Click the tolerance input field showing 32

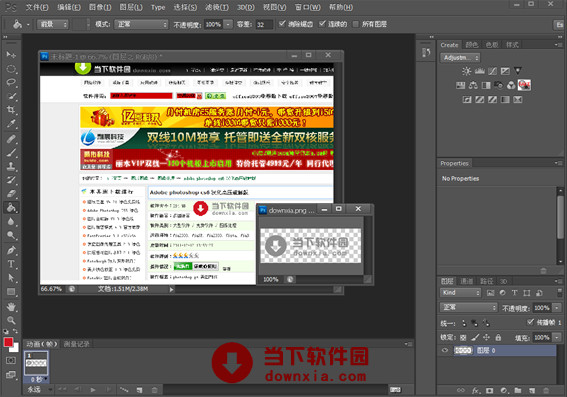(264, 24)
